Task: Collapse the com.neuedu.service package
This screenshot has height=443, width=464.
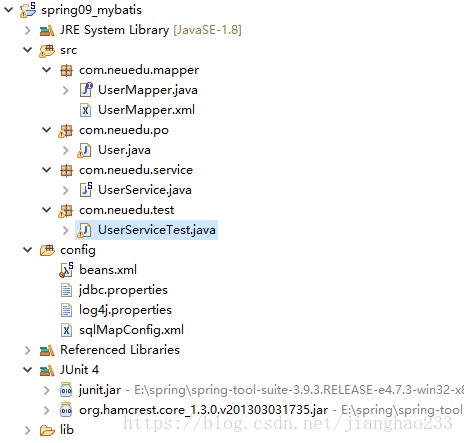Action: (47, 170)
